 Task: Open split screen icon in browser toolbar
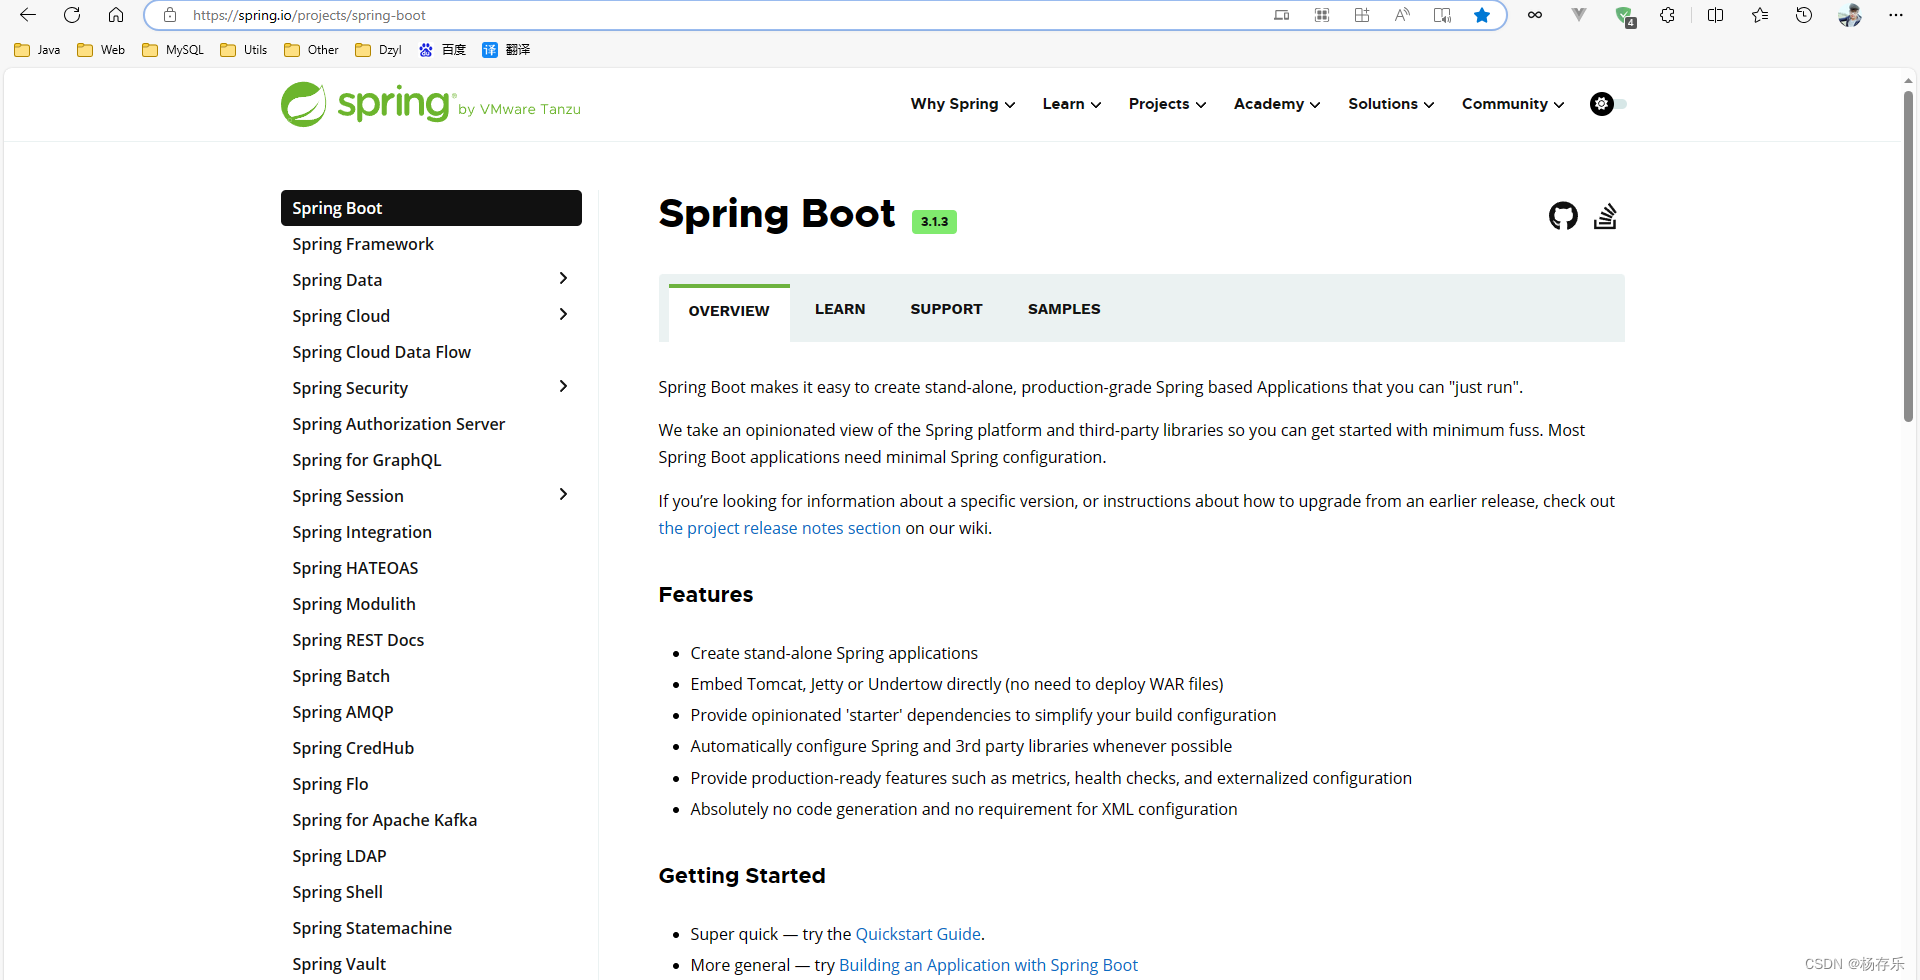click(1715, 15)
